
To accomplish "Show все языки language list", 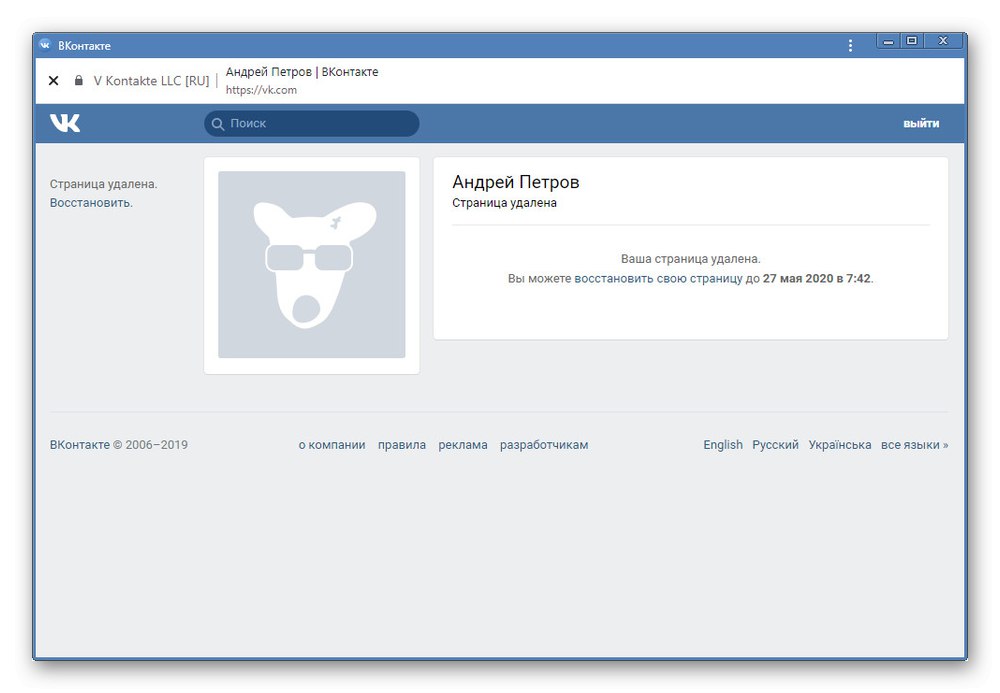I will tap(914, 445).
